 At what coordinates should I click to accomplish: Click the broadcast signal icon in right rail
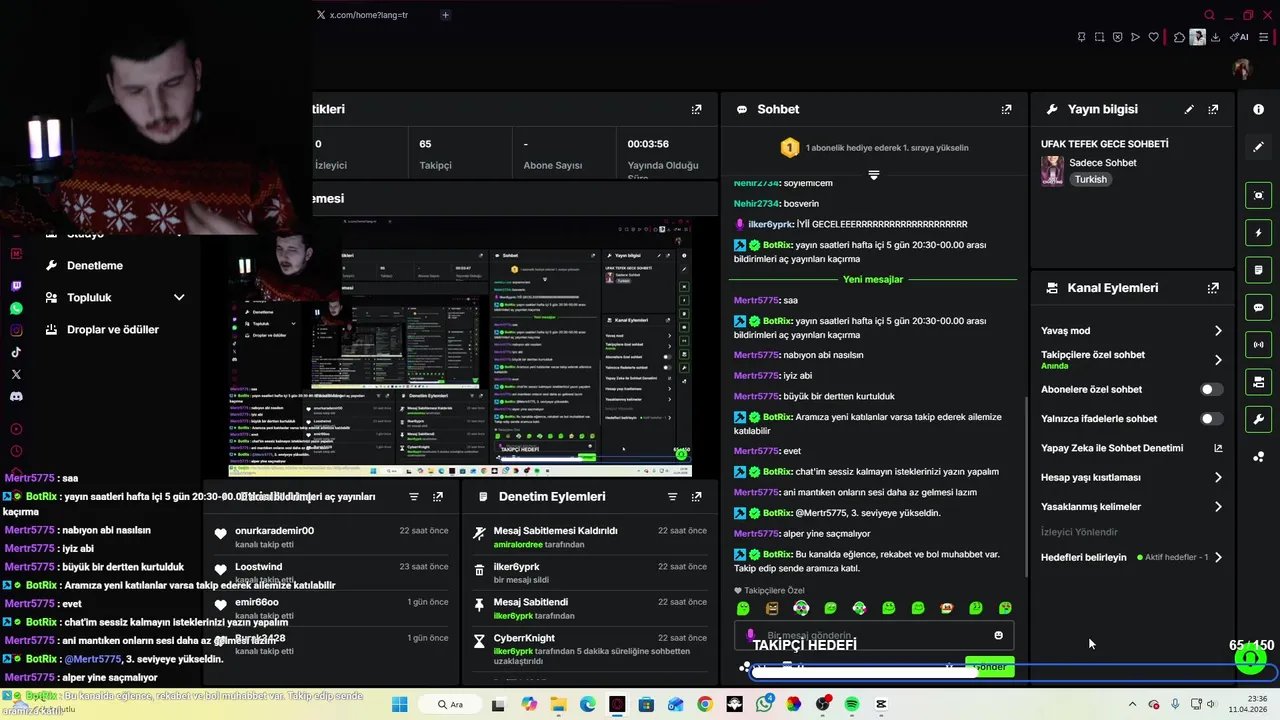point(1259,345)
